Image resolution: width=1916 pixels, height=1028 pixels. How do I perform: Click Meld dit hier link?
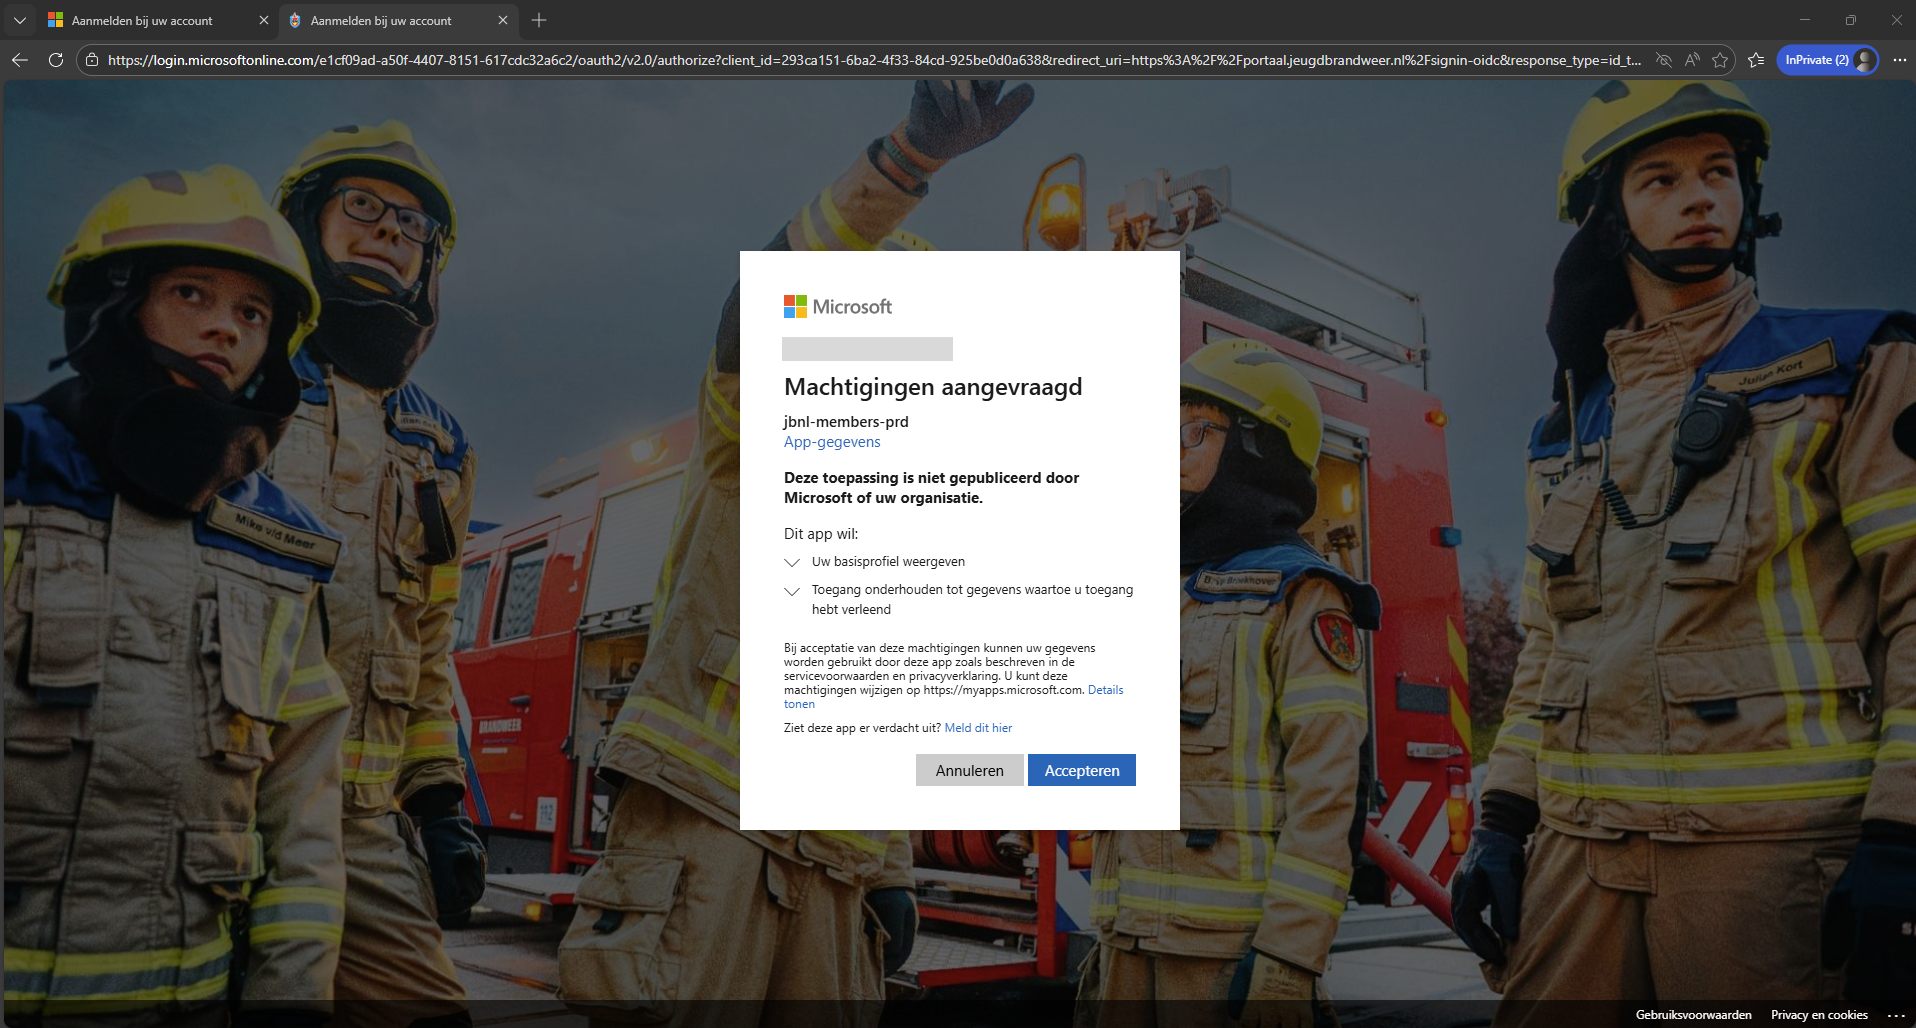(x=978, y=728)
